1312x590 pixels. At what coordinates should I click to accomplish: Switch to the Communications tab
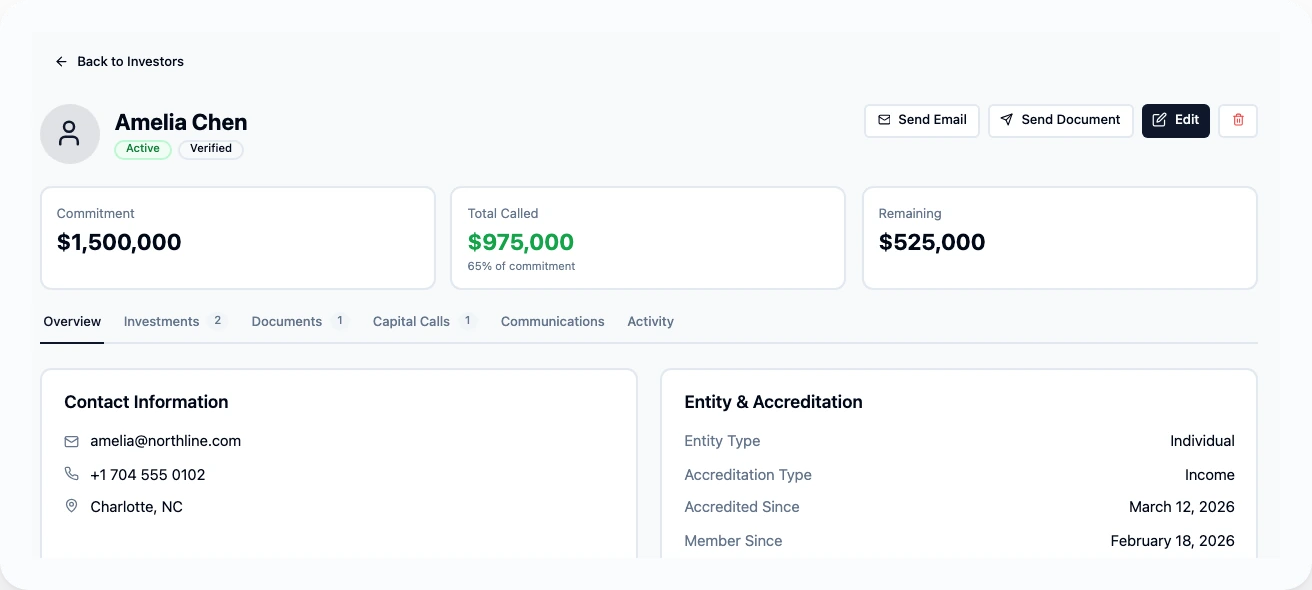(x=552, y=322)
